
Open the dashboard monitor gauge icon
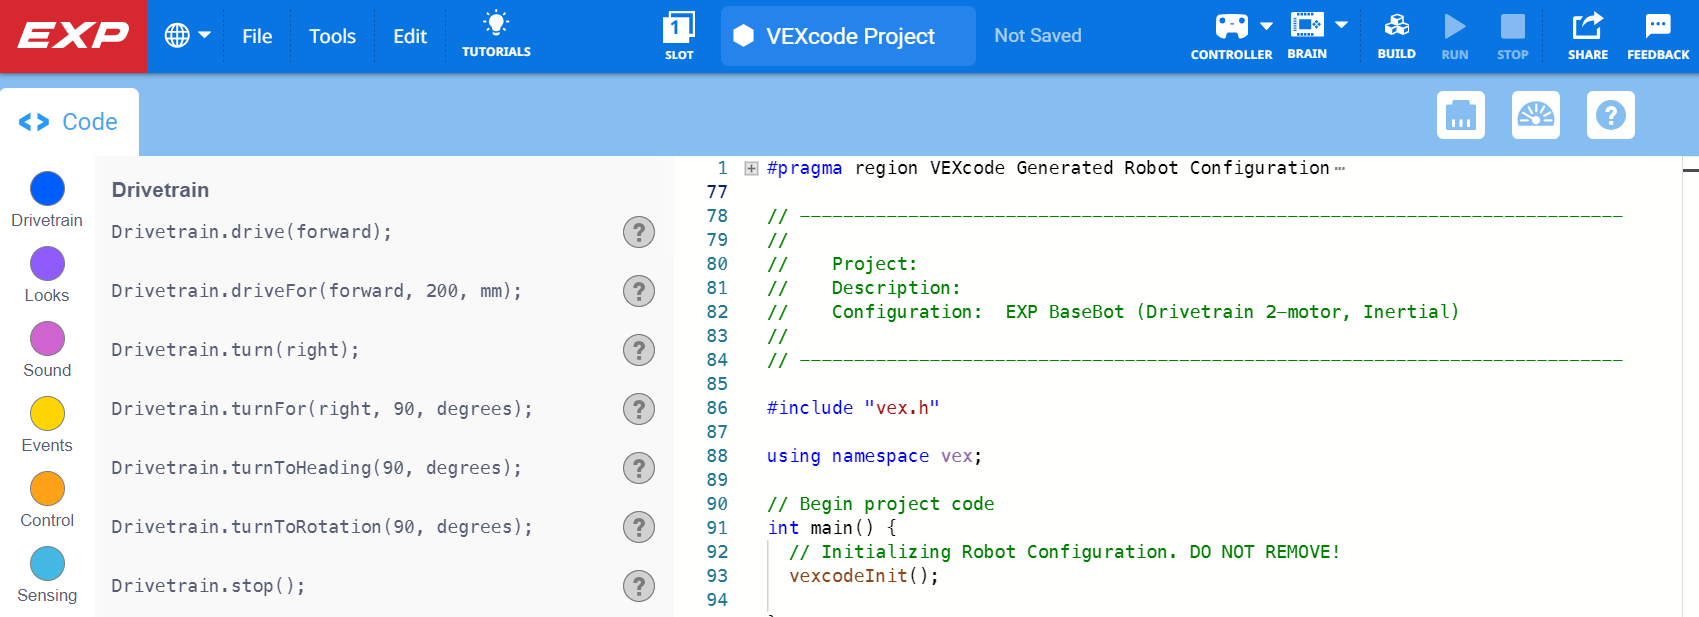click(1535, 116)
